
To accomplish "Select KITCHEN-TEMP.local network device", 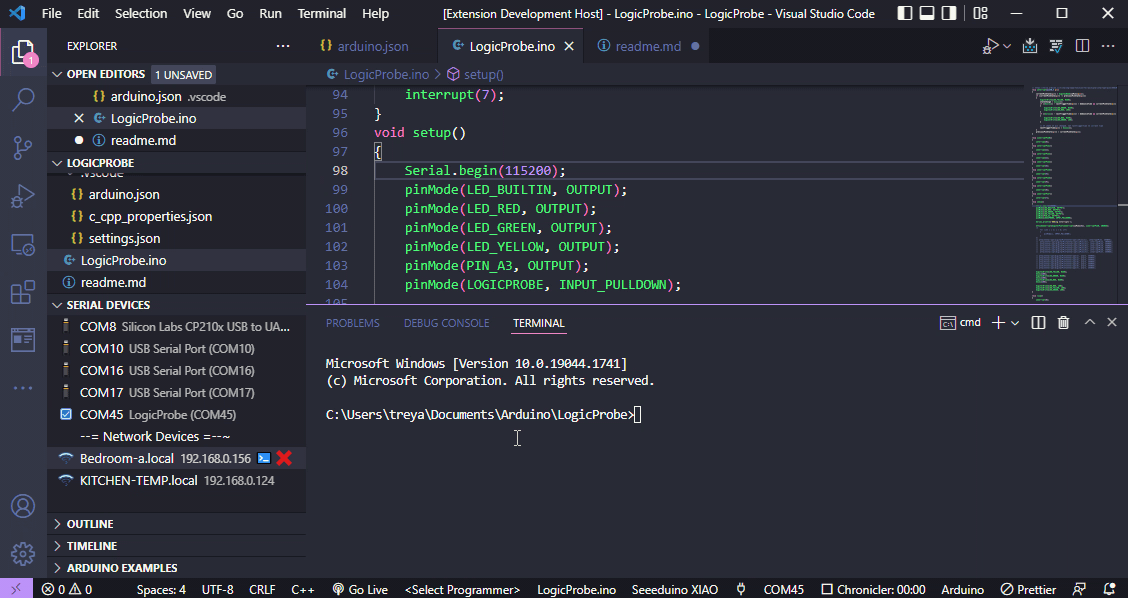I will [176, 481].
